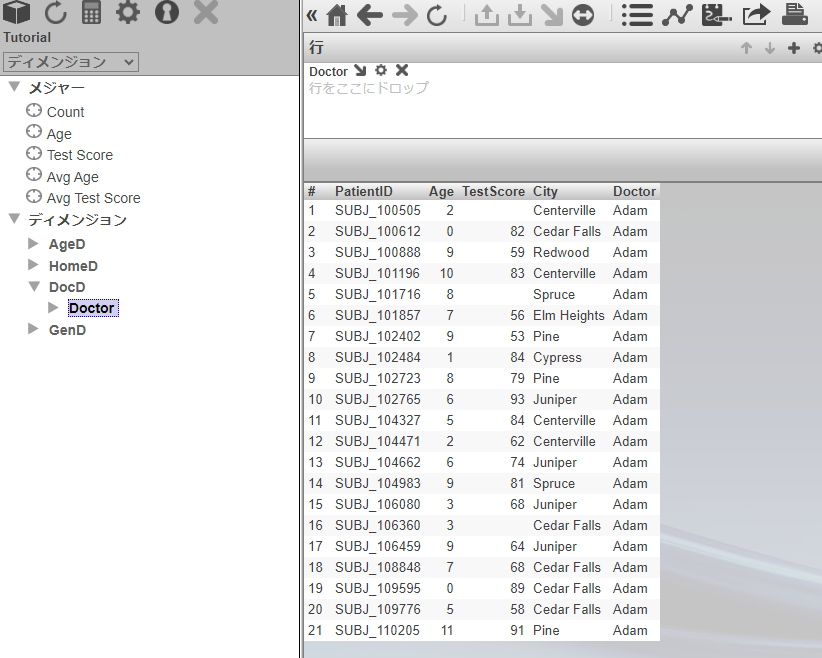This screenshot has height=658, width=822.
Task: Open Doctor row item gear options
Action: pos(381,70)
